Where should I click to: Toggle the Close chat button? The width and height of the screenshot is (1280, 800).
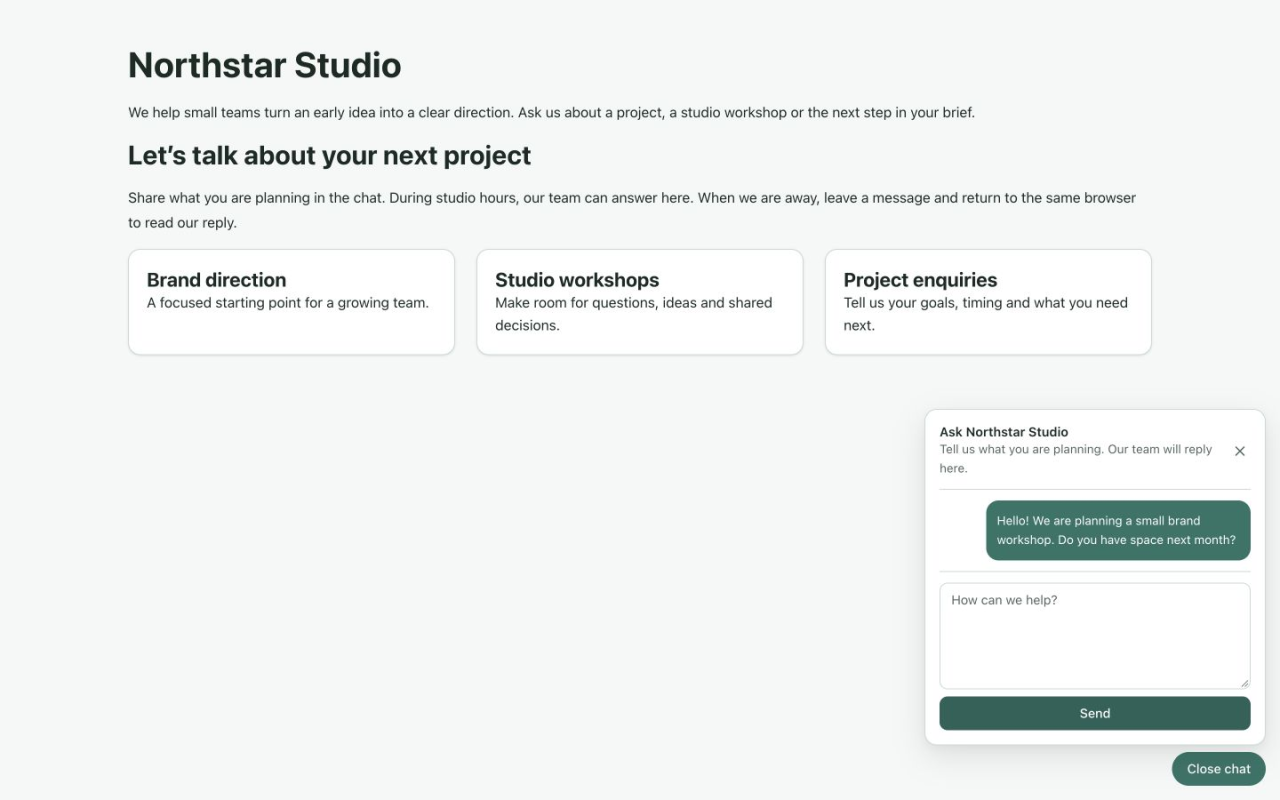1218,769
